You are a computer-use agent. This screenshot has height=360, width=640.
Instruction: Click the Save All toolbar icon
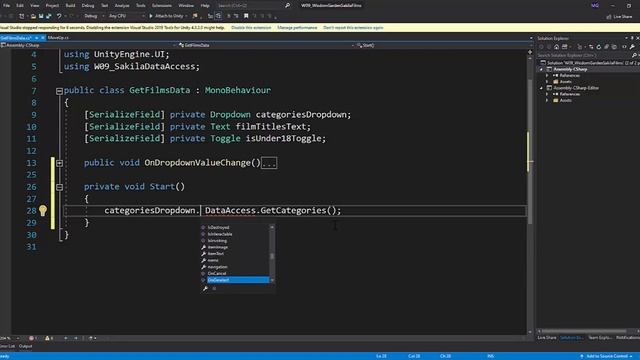(49, 16)
